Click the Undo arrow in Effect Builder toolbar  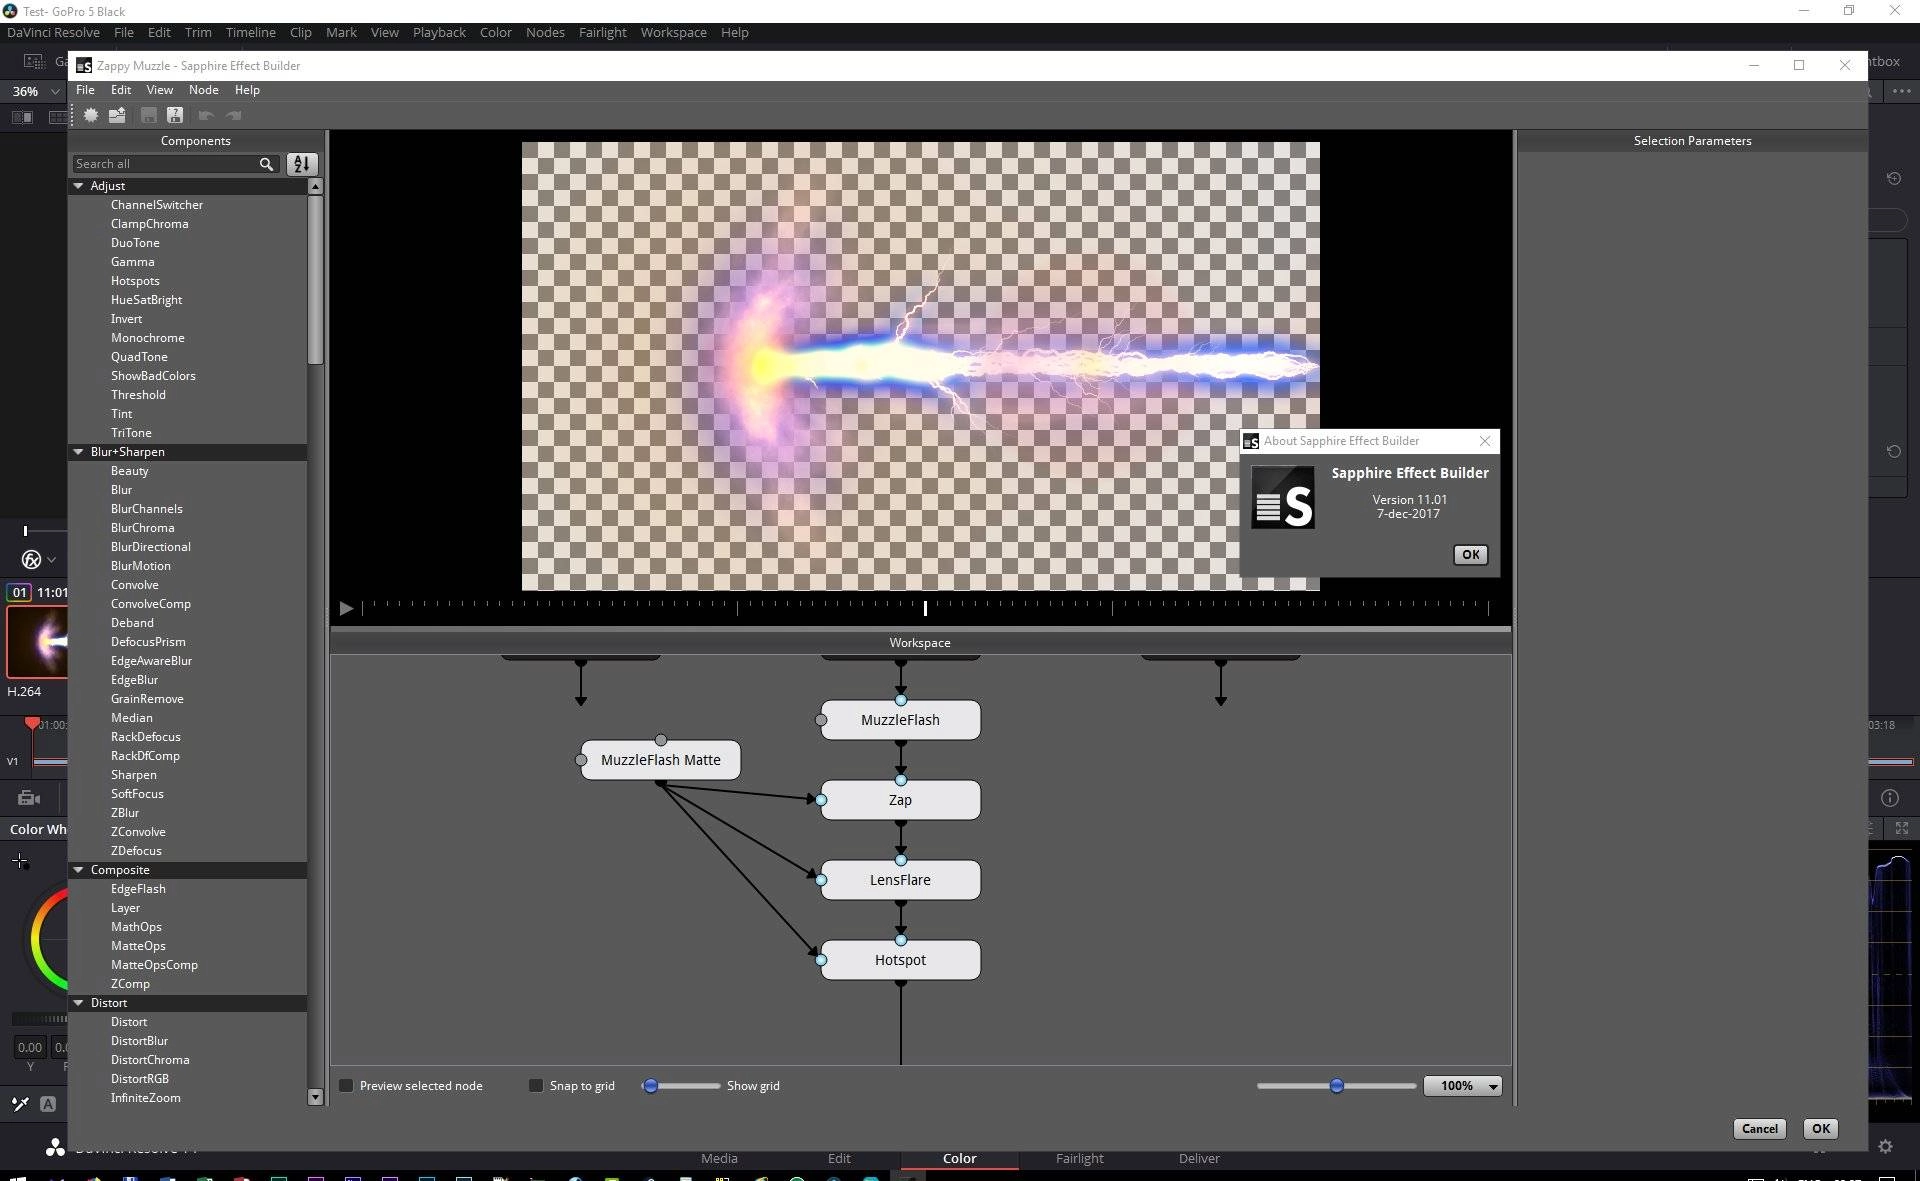[206, 115]
